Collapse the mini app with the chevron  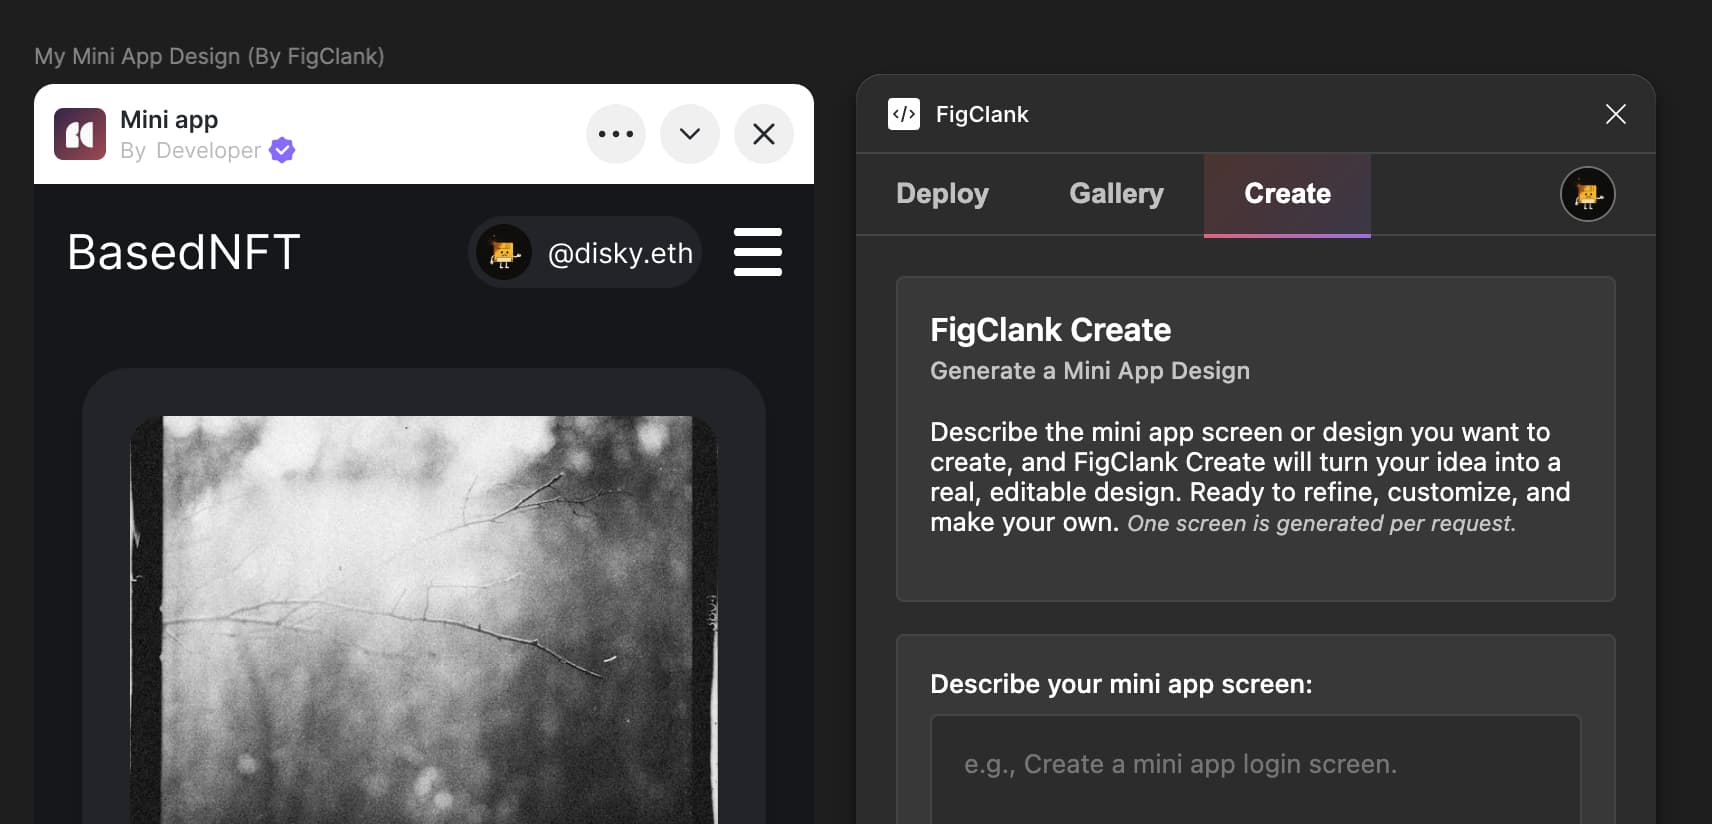point(689,134)
